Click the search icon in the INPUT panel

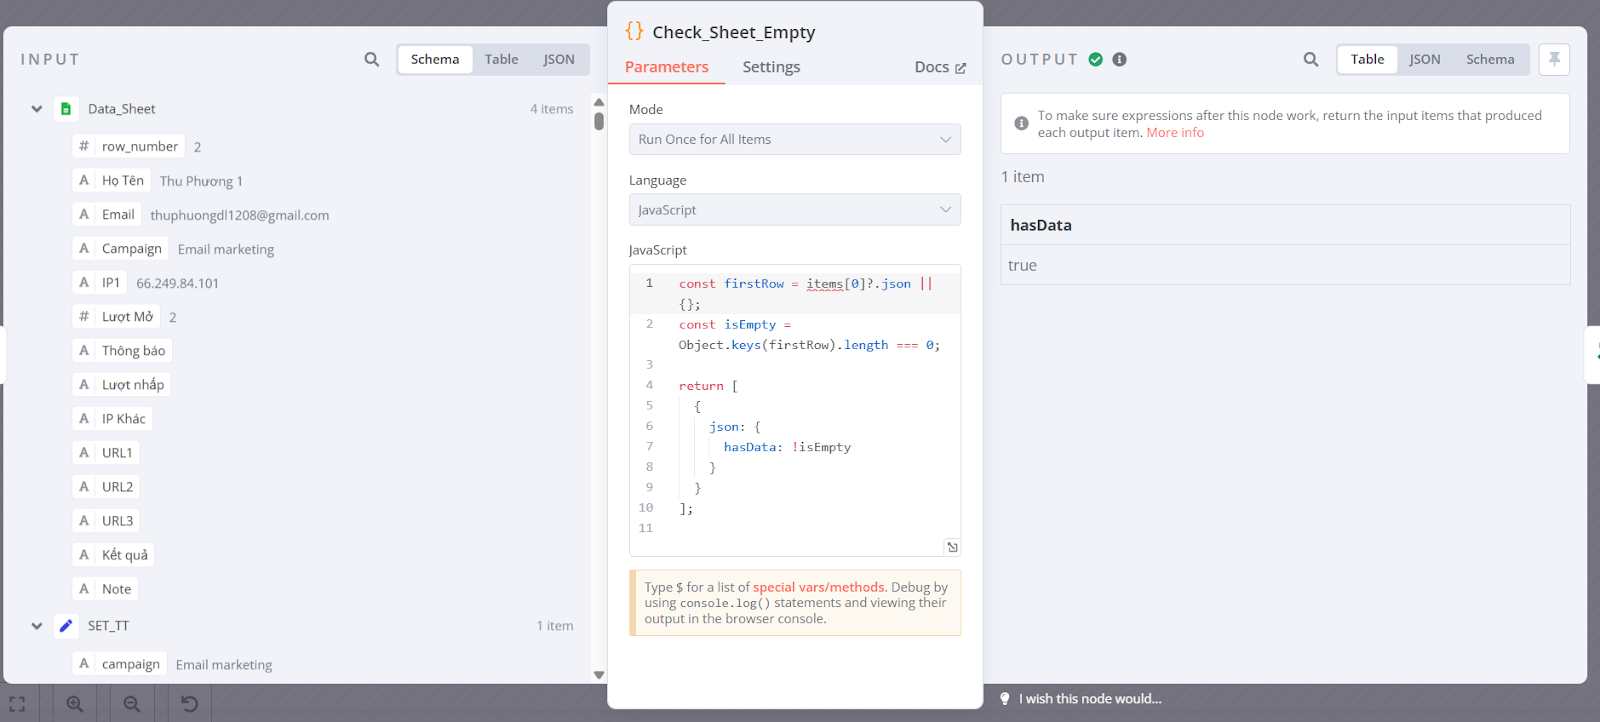(x=372, y=59)
